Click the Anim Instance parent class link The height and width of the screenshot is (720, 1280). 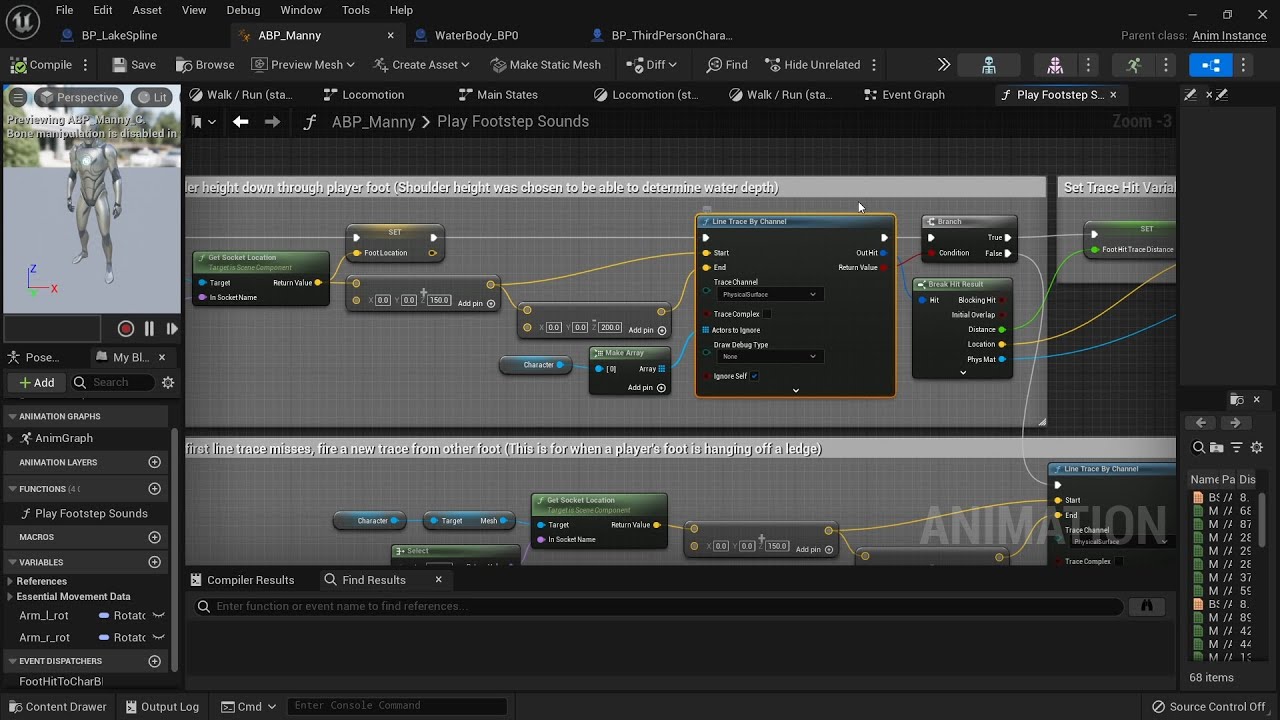1229,36
